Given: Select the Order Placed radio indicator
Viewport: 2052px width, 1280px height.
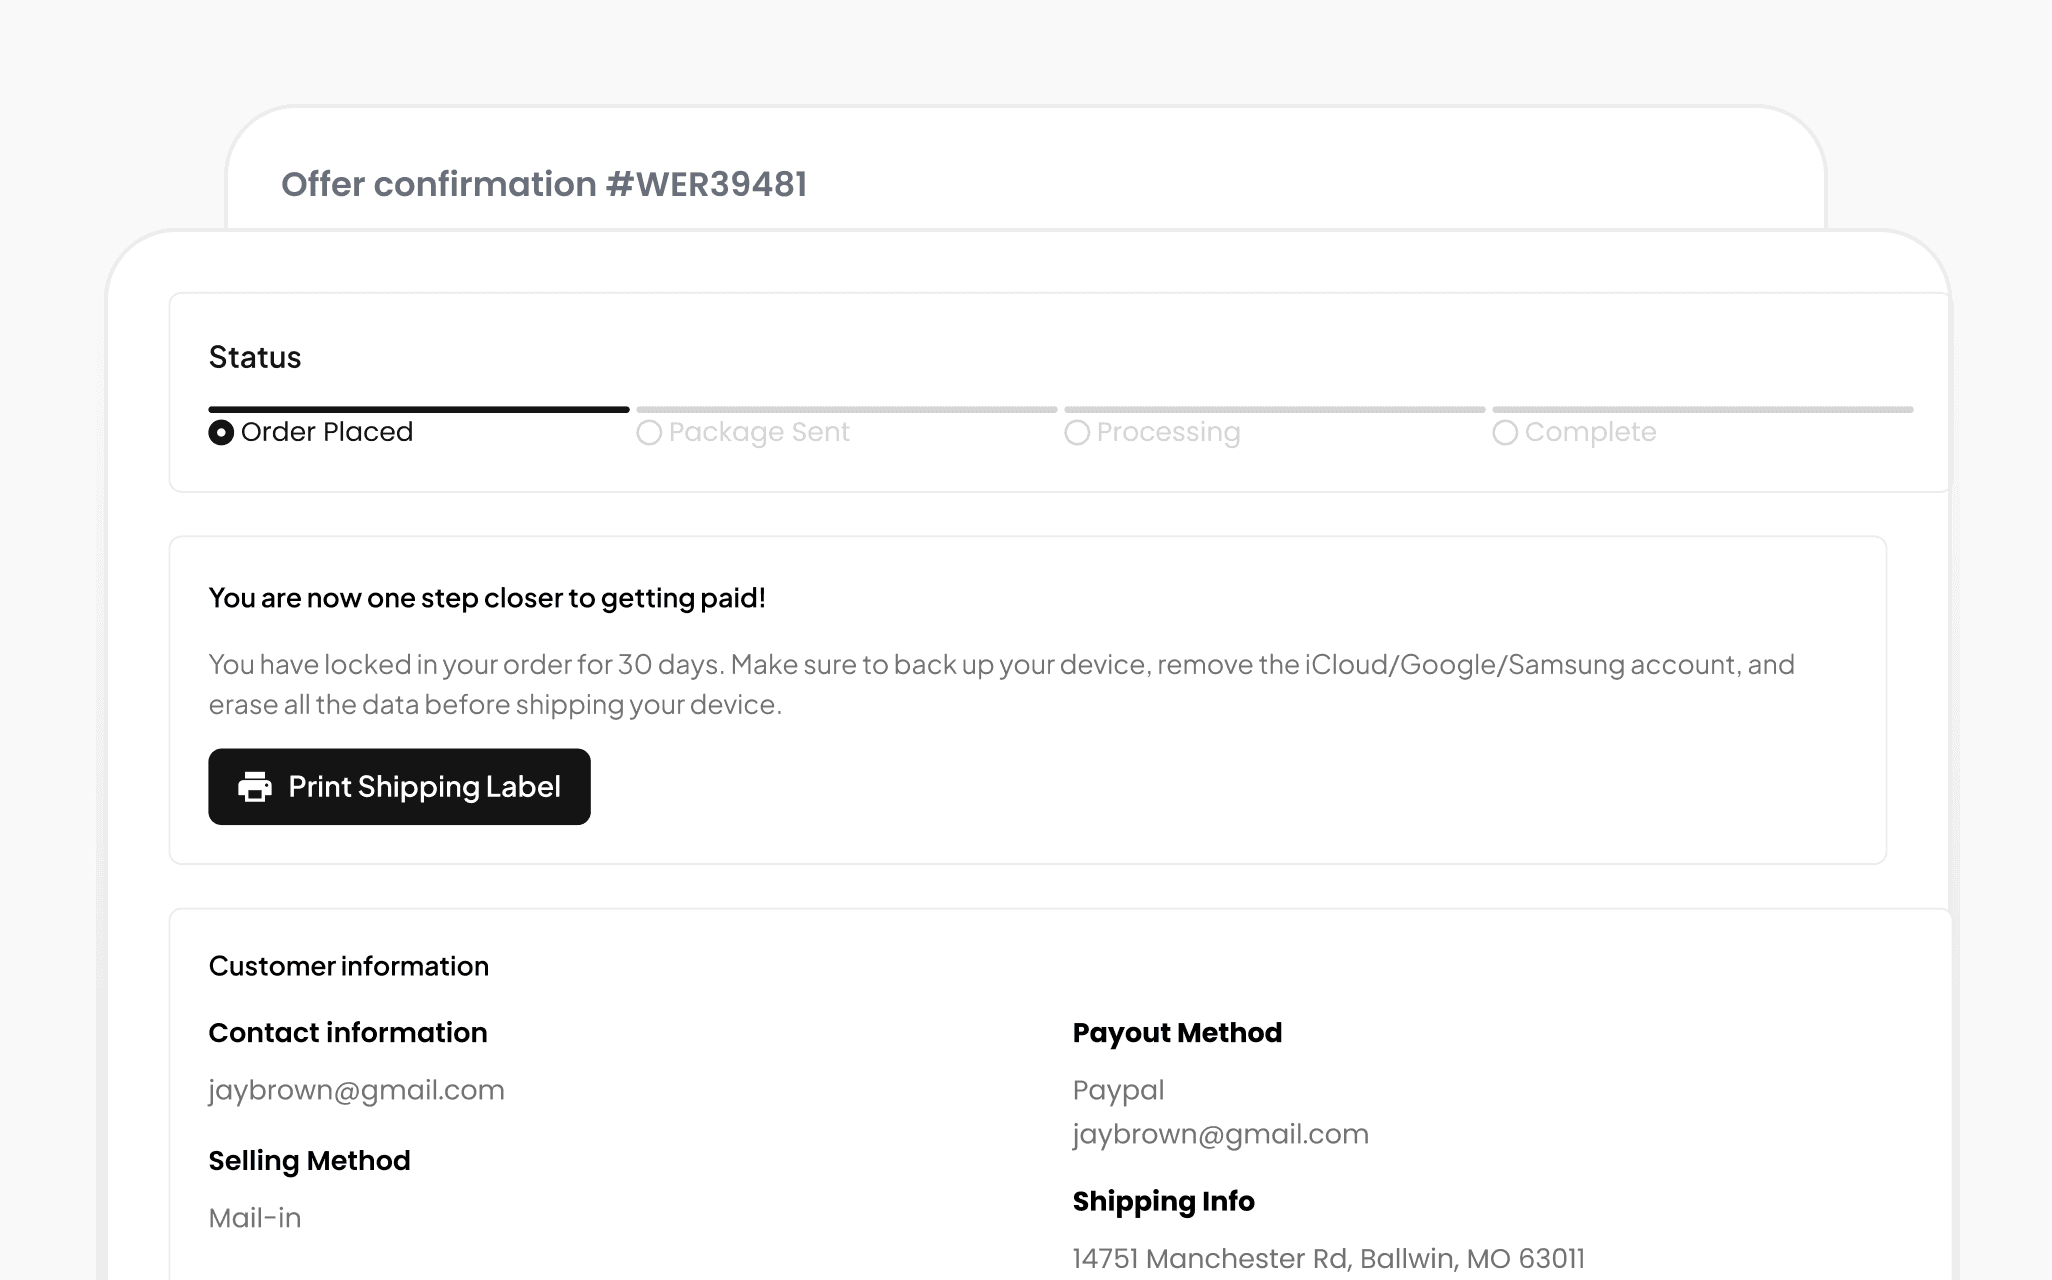Looking at the screenshot, I should (221, 433).
